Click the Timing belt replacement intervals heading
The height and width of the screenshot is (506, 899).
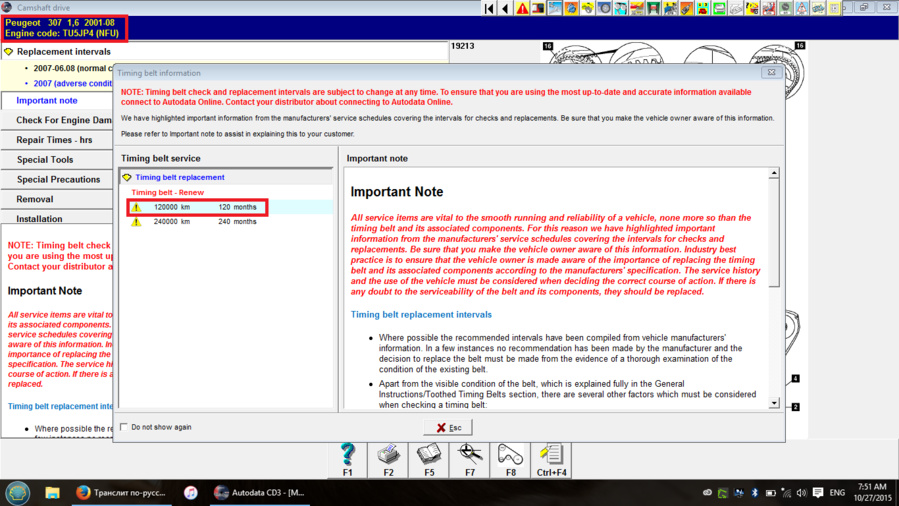coord(421,315)
